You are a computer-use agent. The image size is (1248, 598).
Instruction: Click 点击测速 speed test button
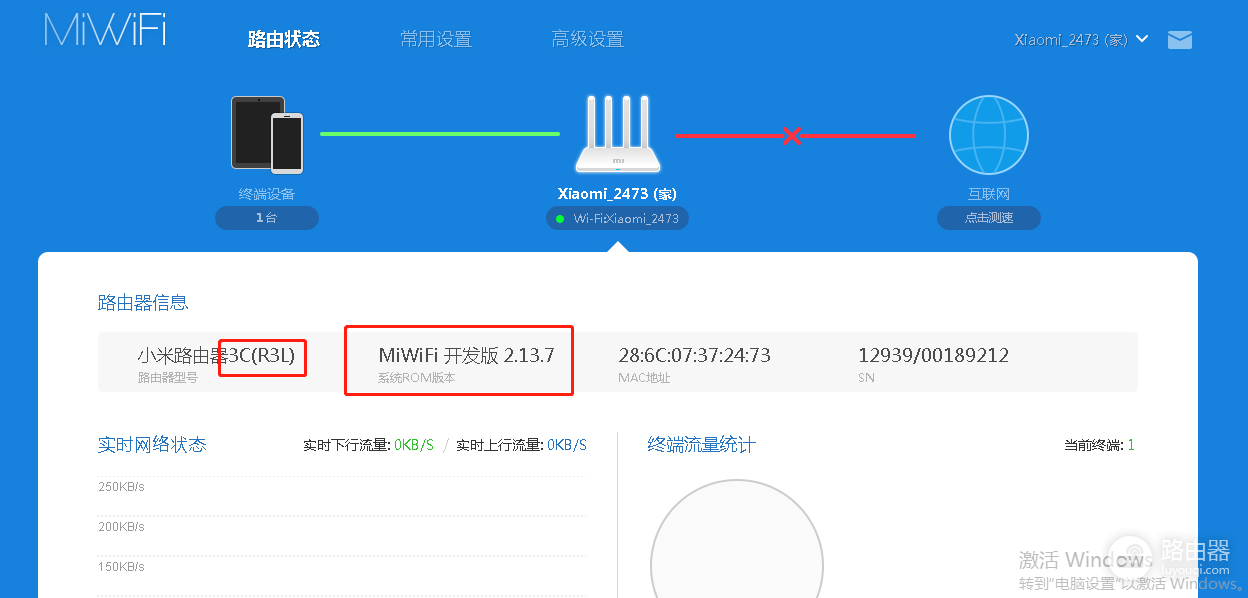[x=989, y=218]
